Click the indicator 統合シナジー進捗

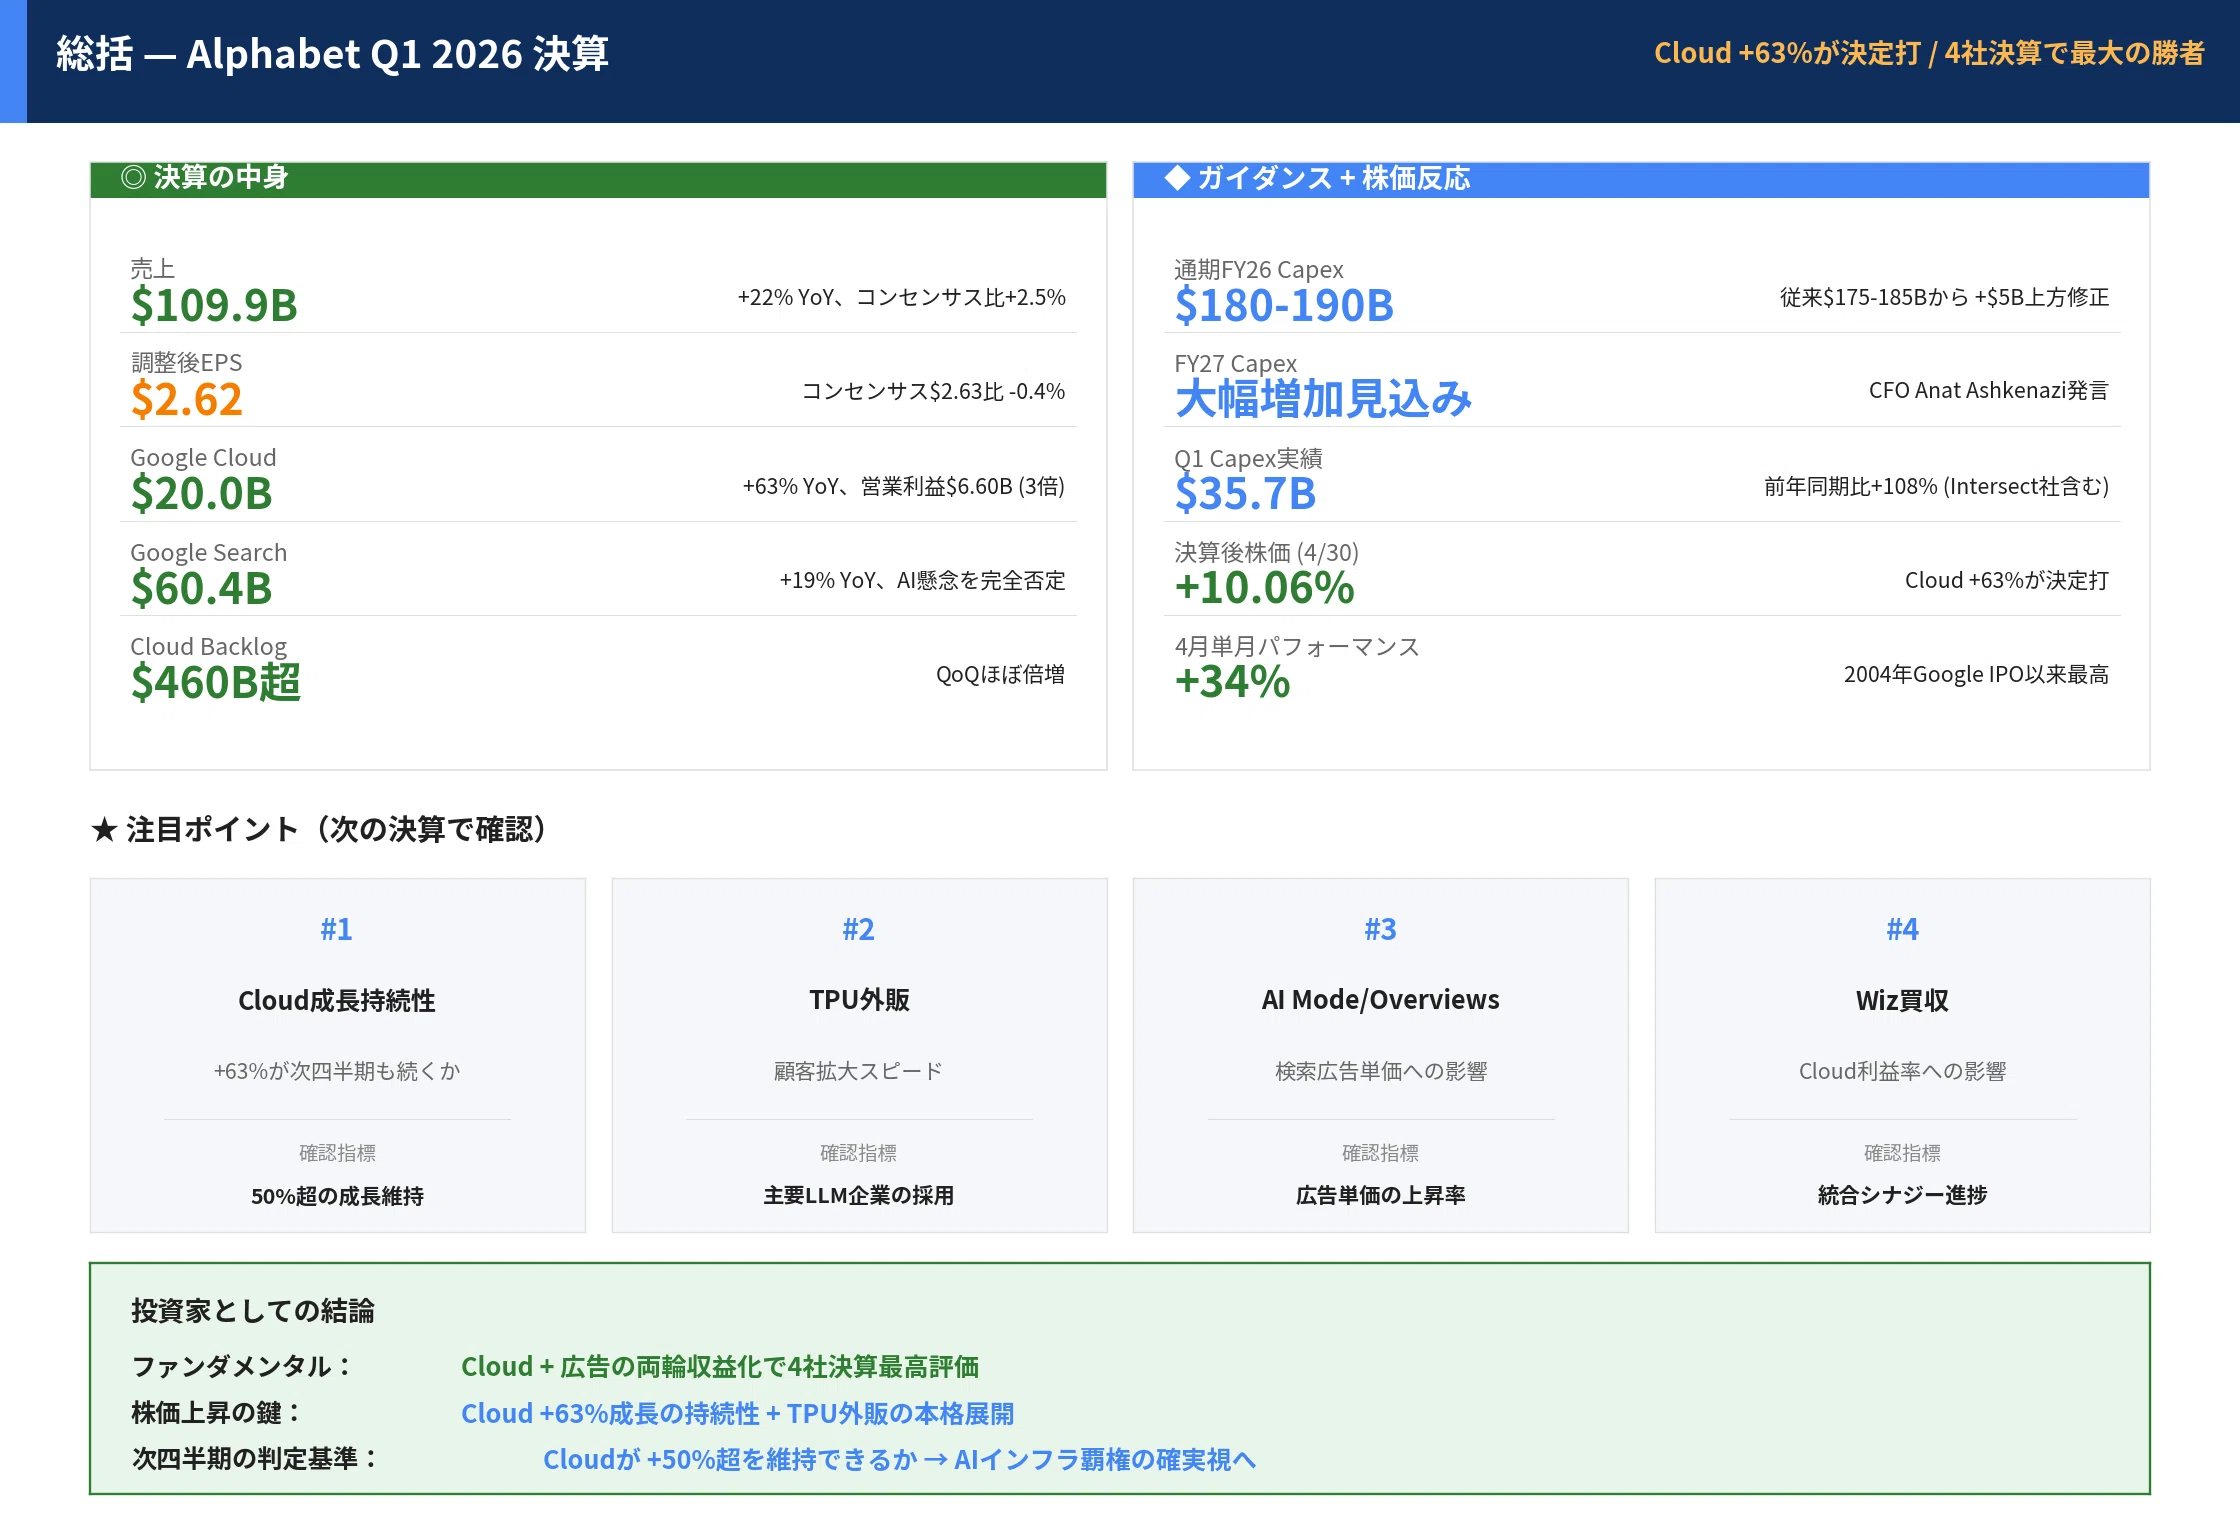pyautogui.click(x=1902, y=1196)
